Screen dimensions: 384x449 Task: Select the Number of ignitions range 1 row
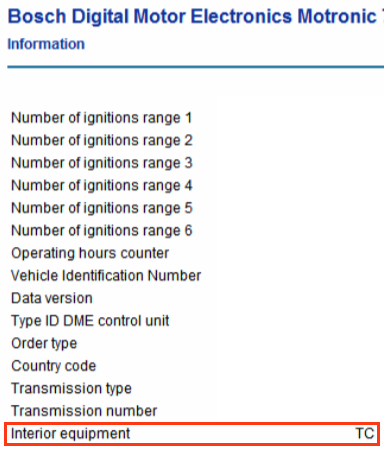tap(194, 118)
